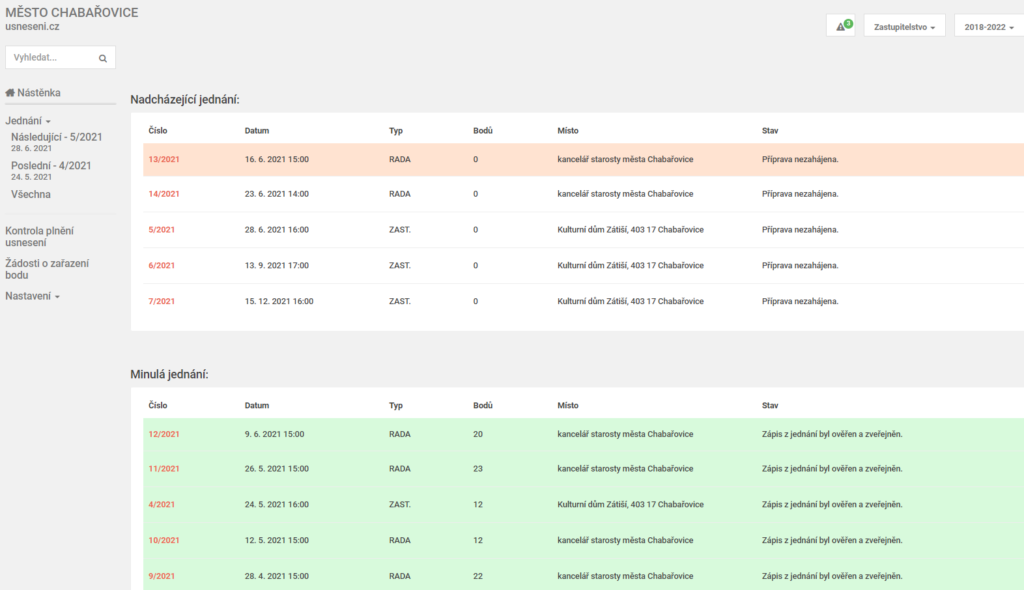
Task: Open Nástěnka home dashboard
Action: click(33, 93)
